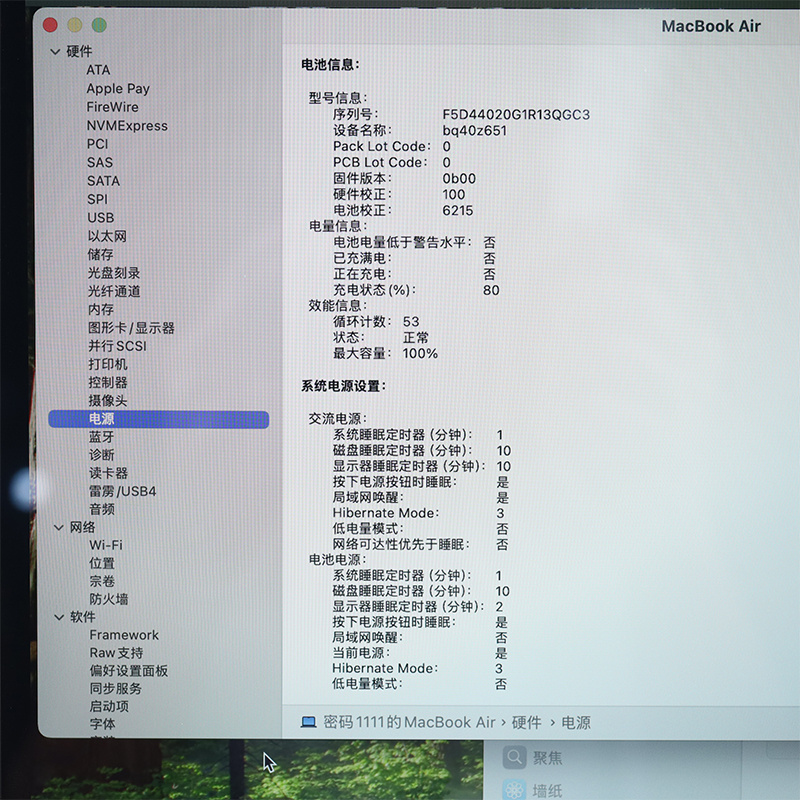
Task: Click cycle count value 53
Action: point(411,322)
